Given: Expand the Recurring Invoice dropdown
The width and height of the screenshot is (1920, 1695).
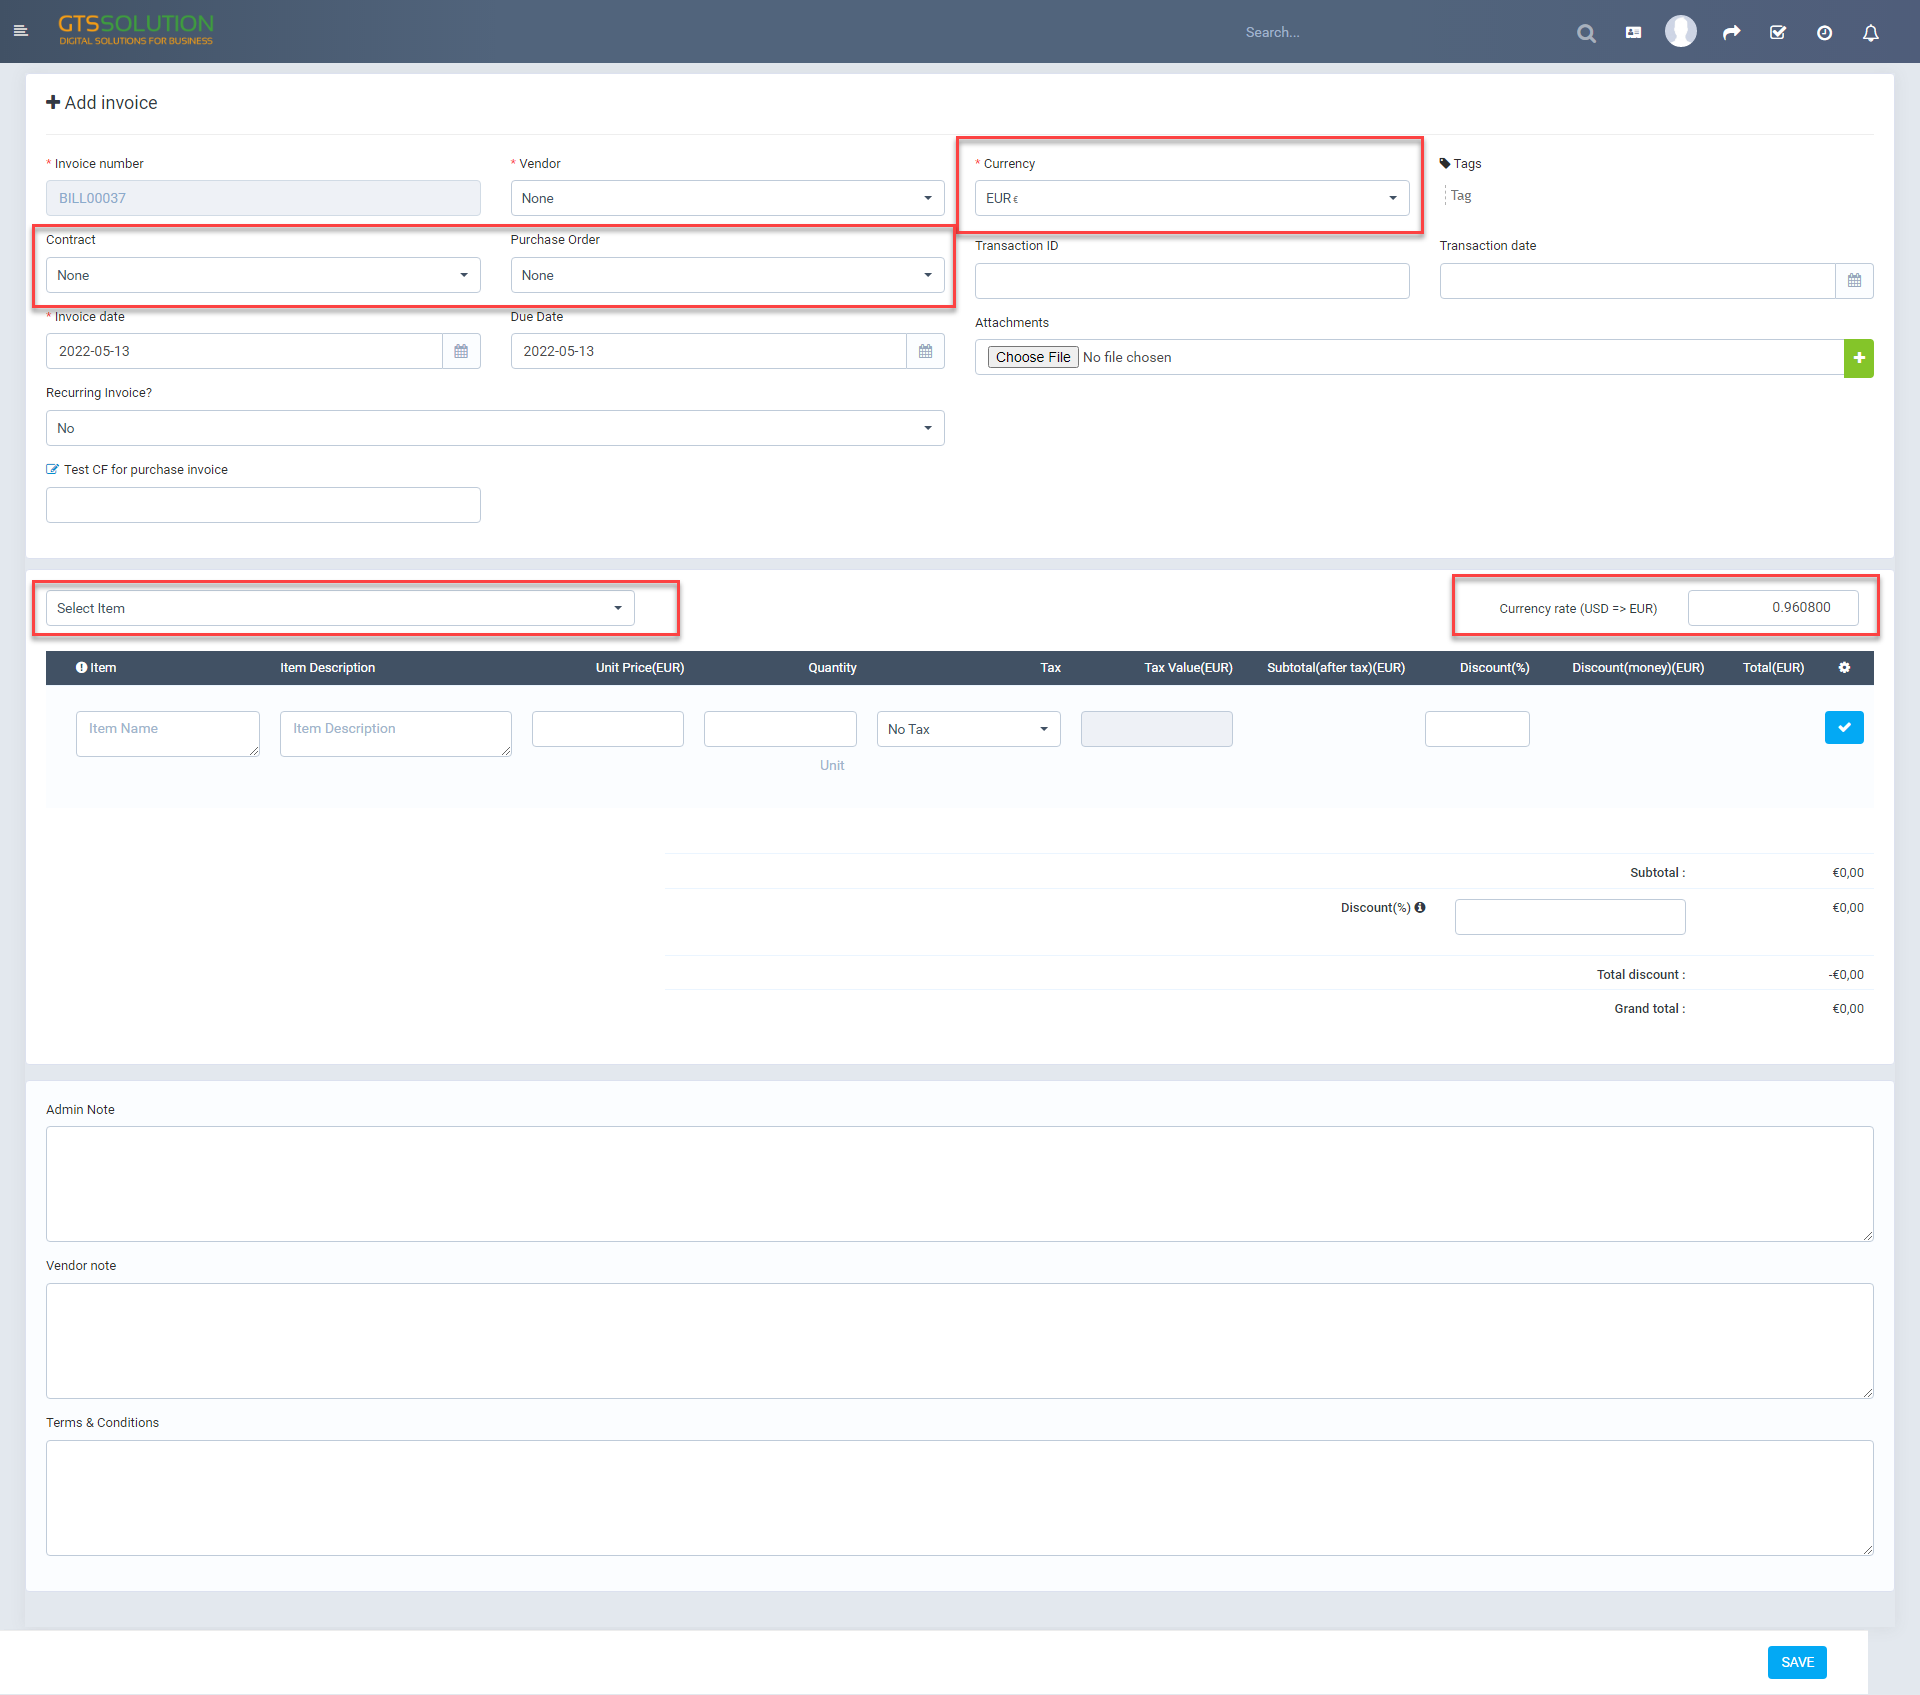Looking at the screenshot, I should point(495,428).
